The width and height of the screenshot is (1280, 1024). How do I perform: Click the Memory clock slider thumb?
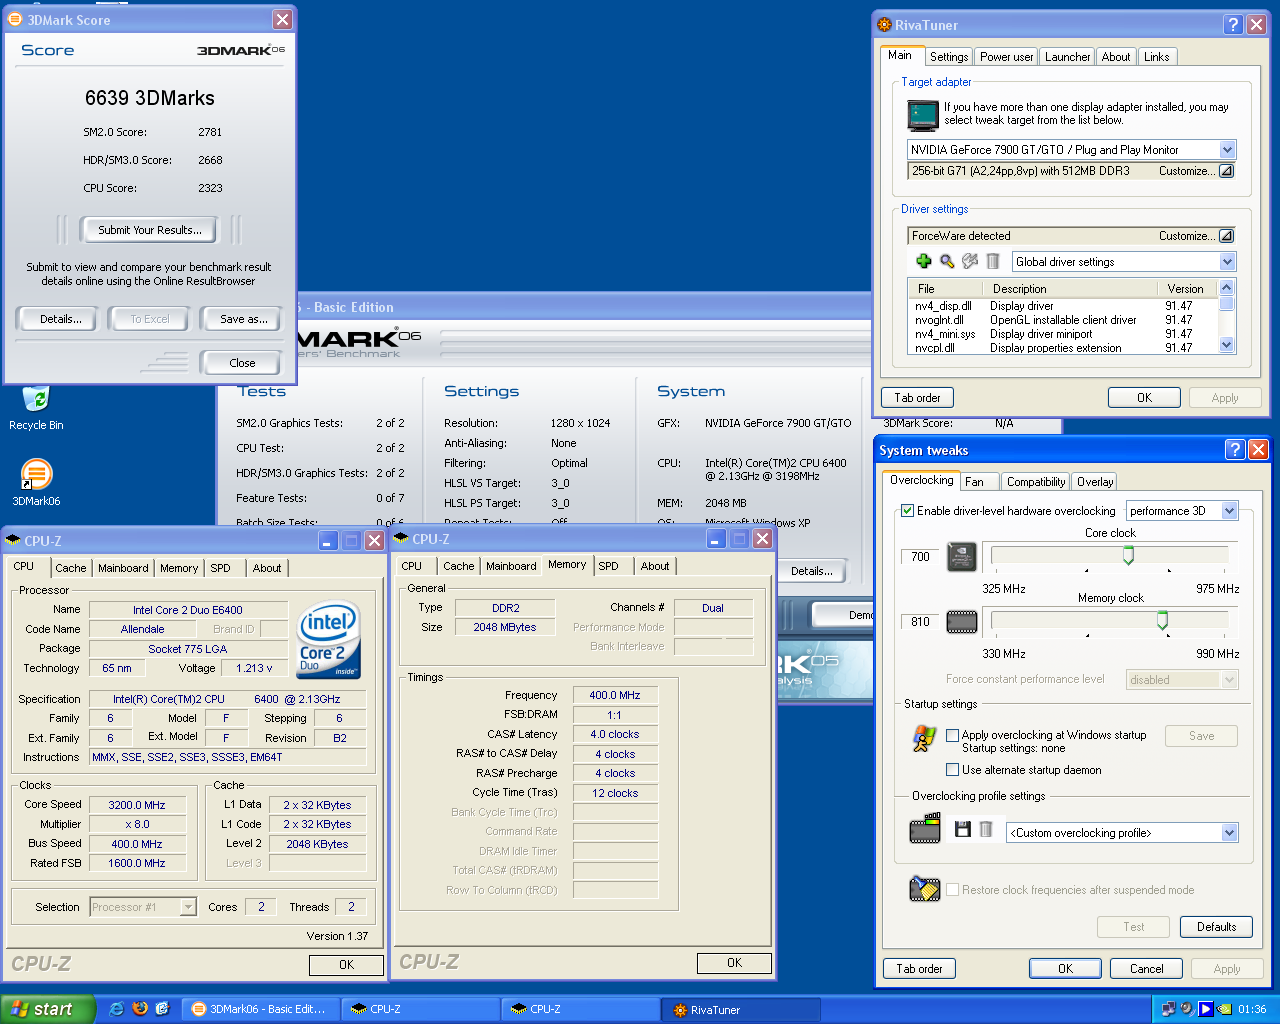1162,620
